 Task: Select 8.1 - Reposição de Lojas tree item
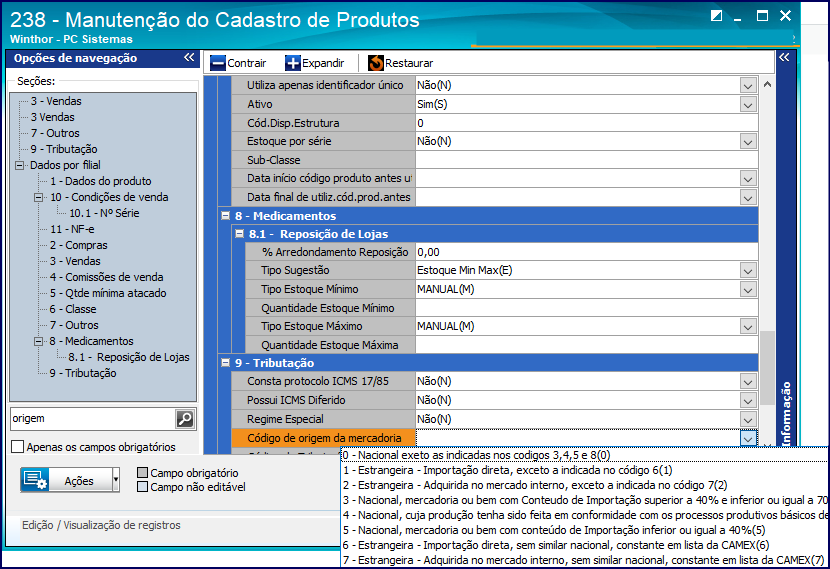(x=129, y=357)
